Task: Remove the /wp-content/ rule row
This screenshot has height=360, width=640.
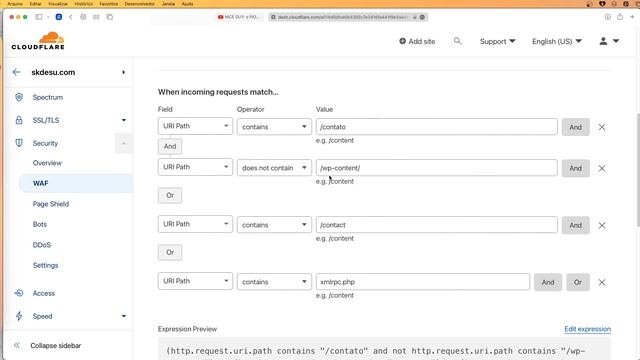Action: 602,168
